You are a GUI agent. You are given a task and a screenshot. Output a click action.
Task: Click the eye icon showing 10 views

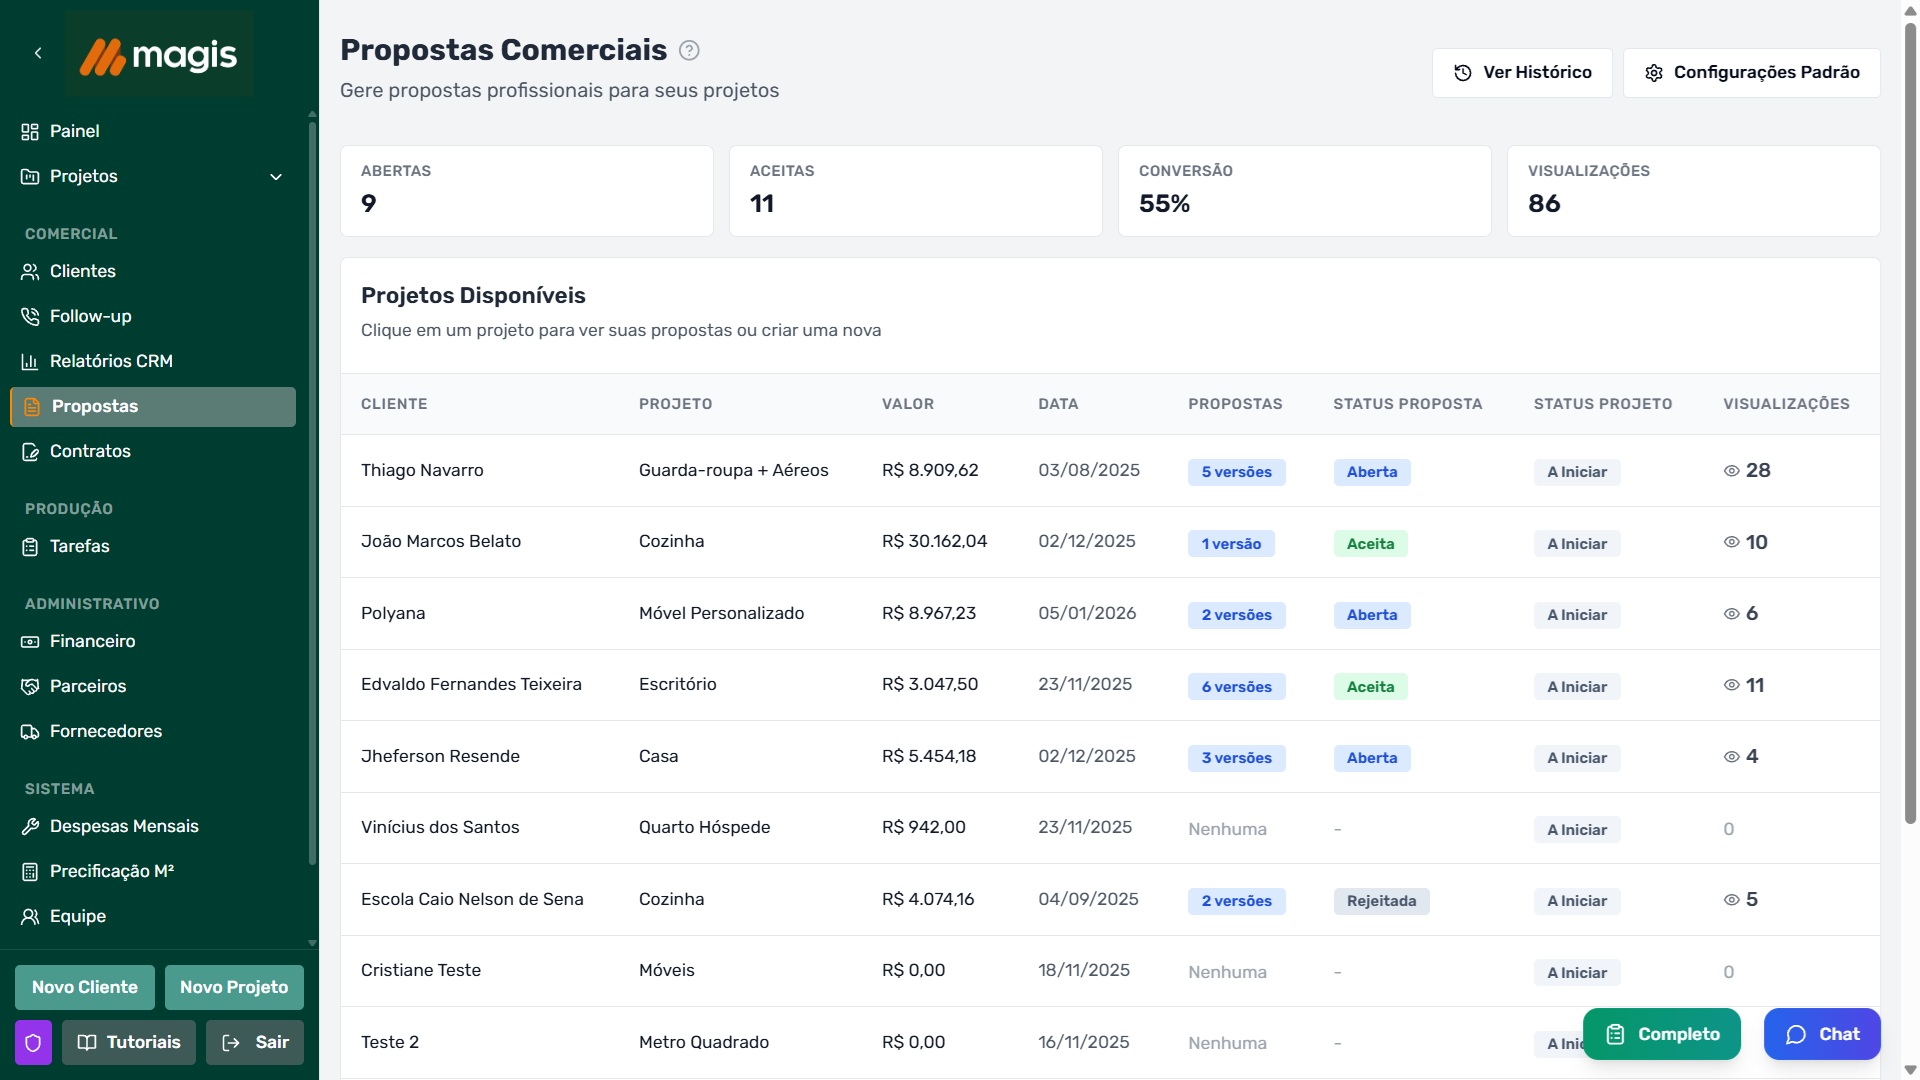(1732, 542)
